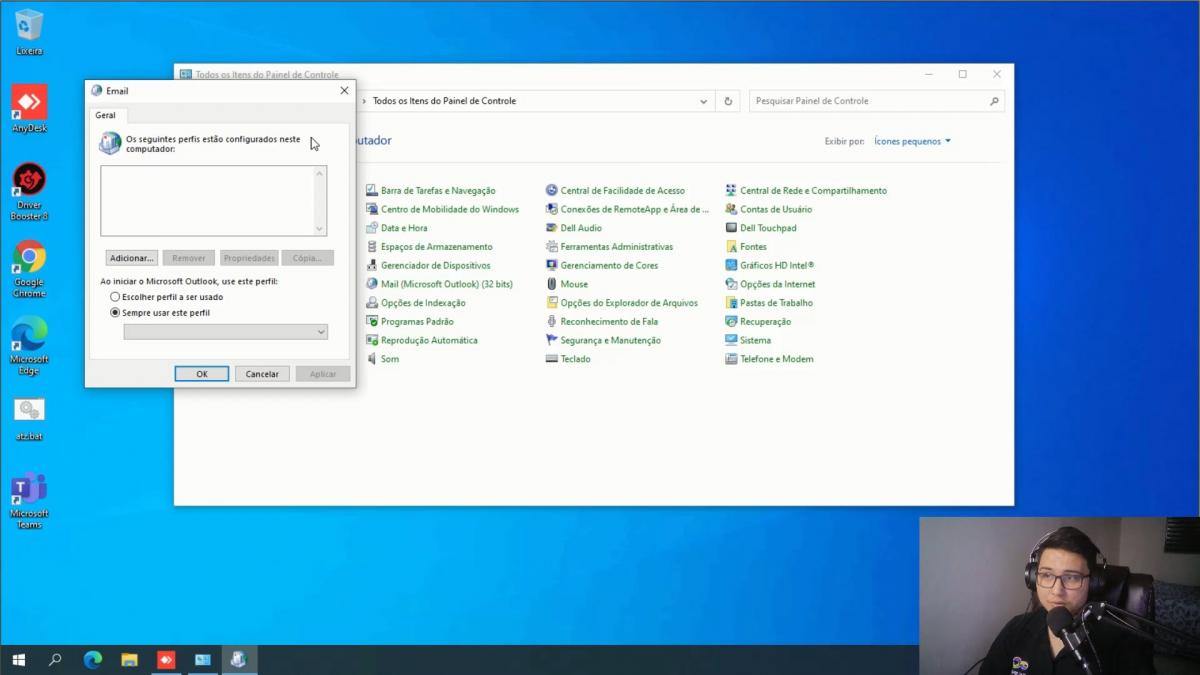Click Opções de Indexação icon

tap(372, 303)
